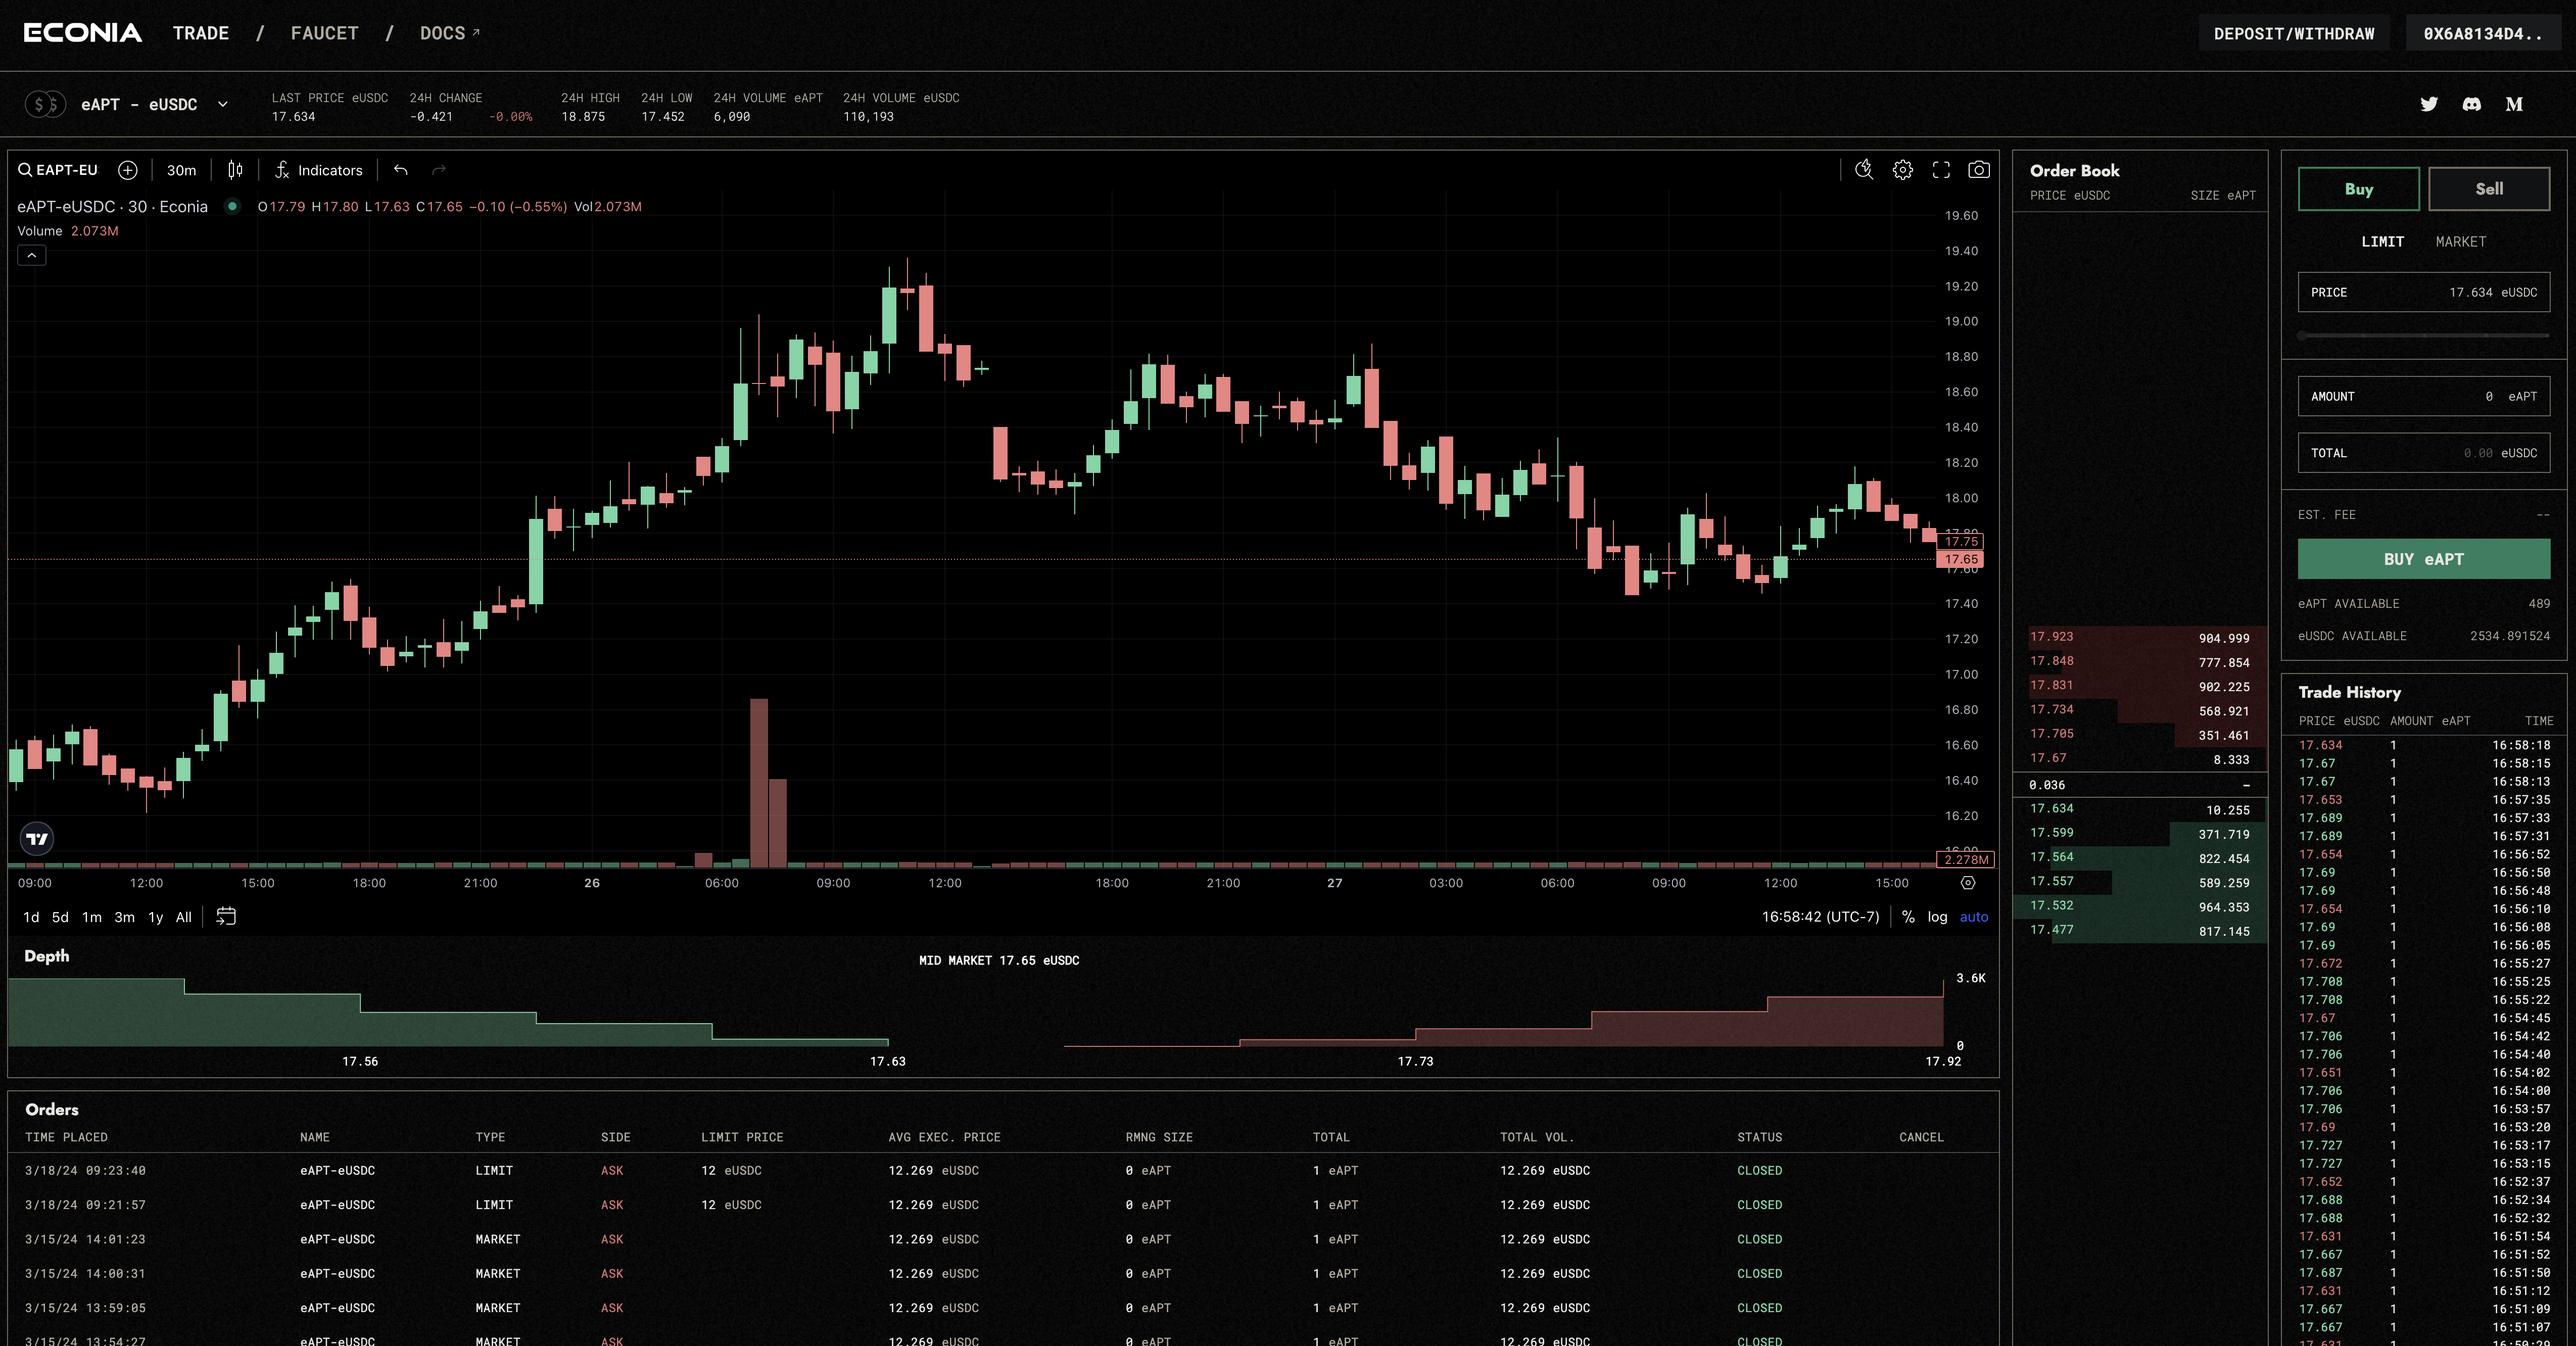Click the DEPOSIT/WITHDRAW button
Viewport: 2576px width, 1346px height.
tap(2294, 33)
